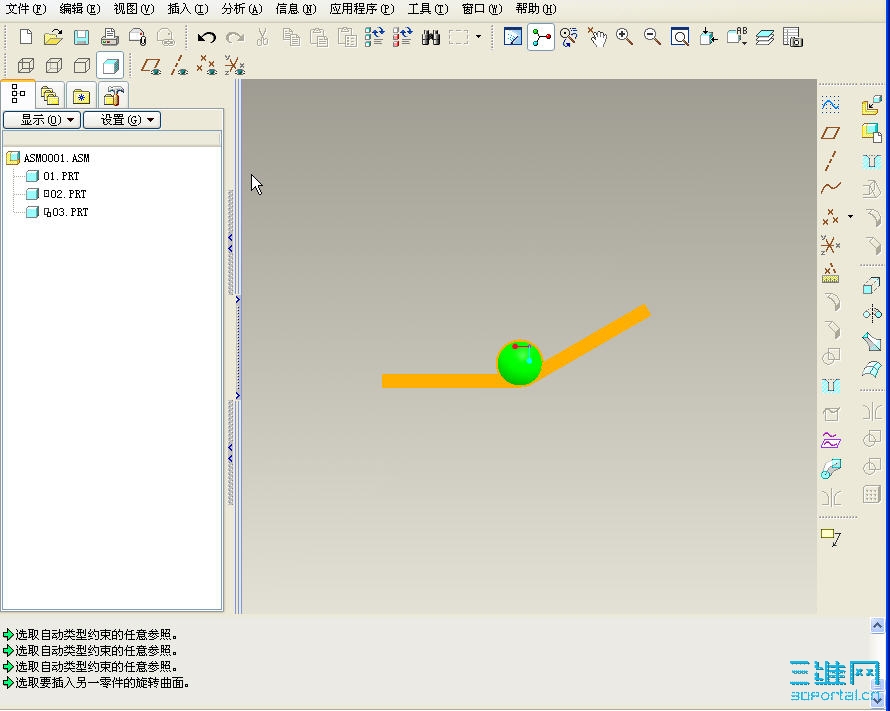Screen dimensions: 890x711
Task: Insert a datum curve from right toolbar
Action: [x=830, y=188]
